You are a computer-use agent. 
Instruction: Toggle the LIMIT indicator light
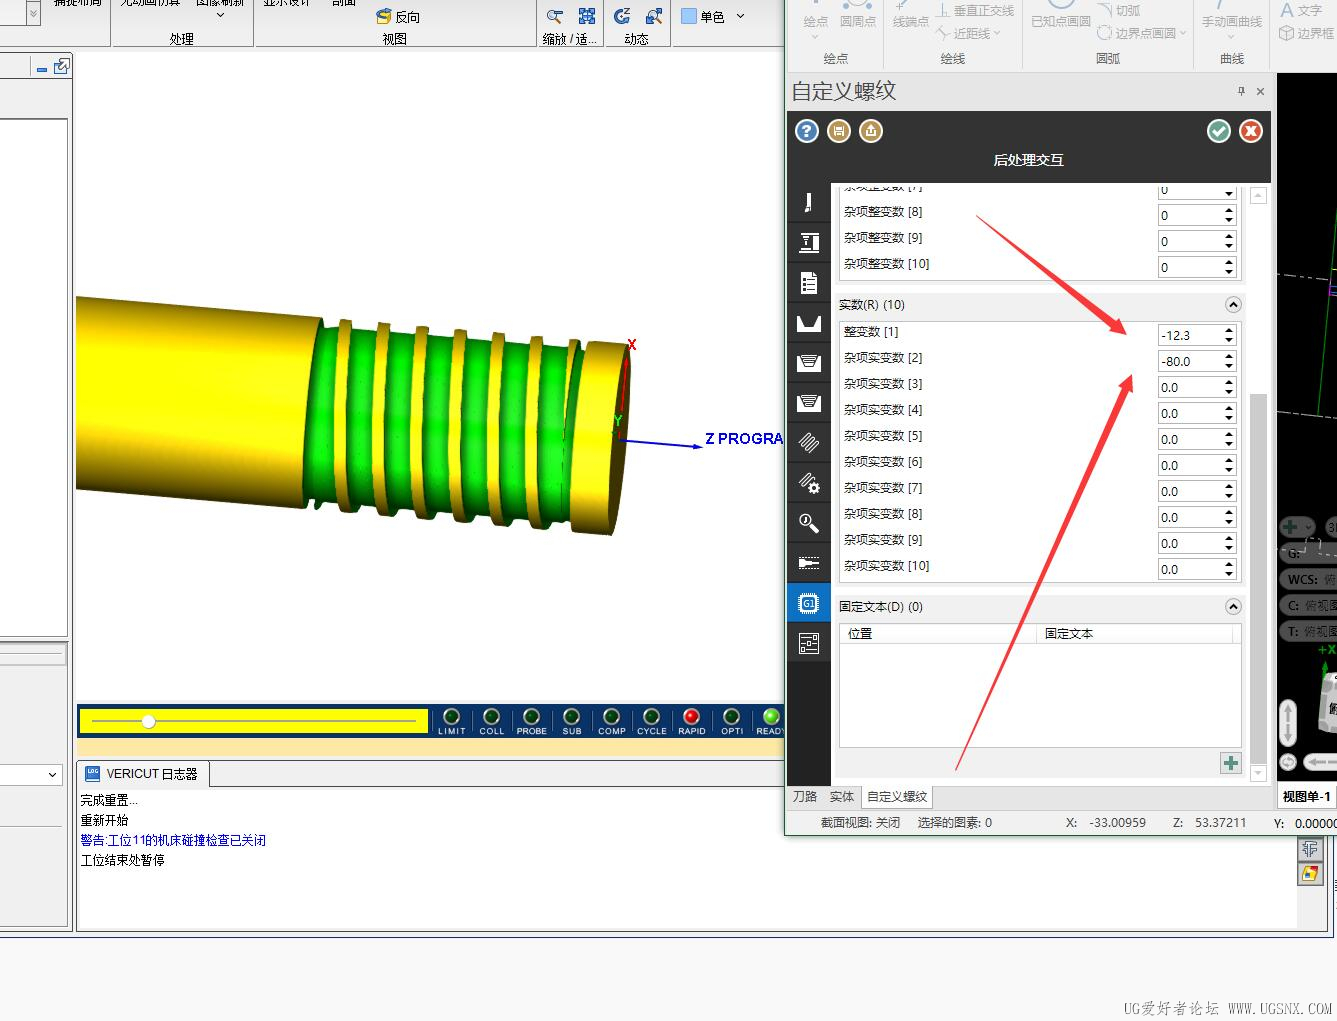pos(451,717)
